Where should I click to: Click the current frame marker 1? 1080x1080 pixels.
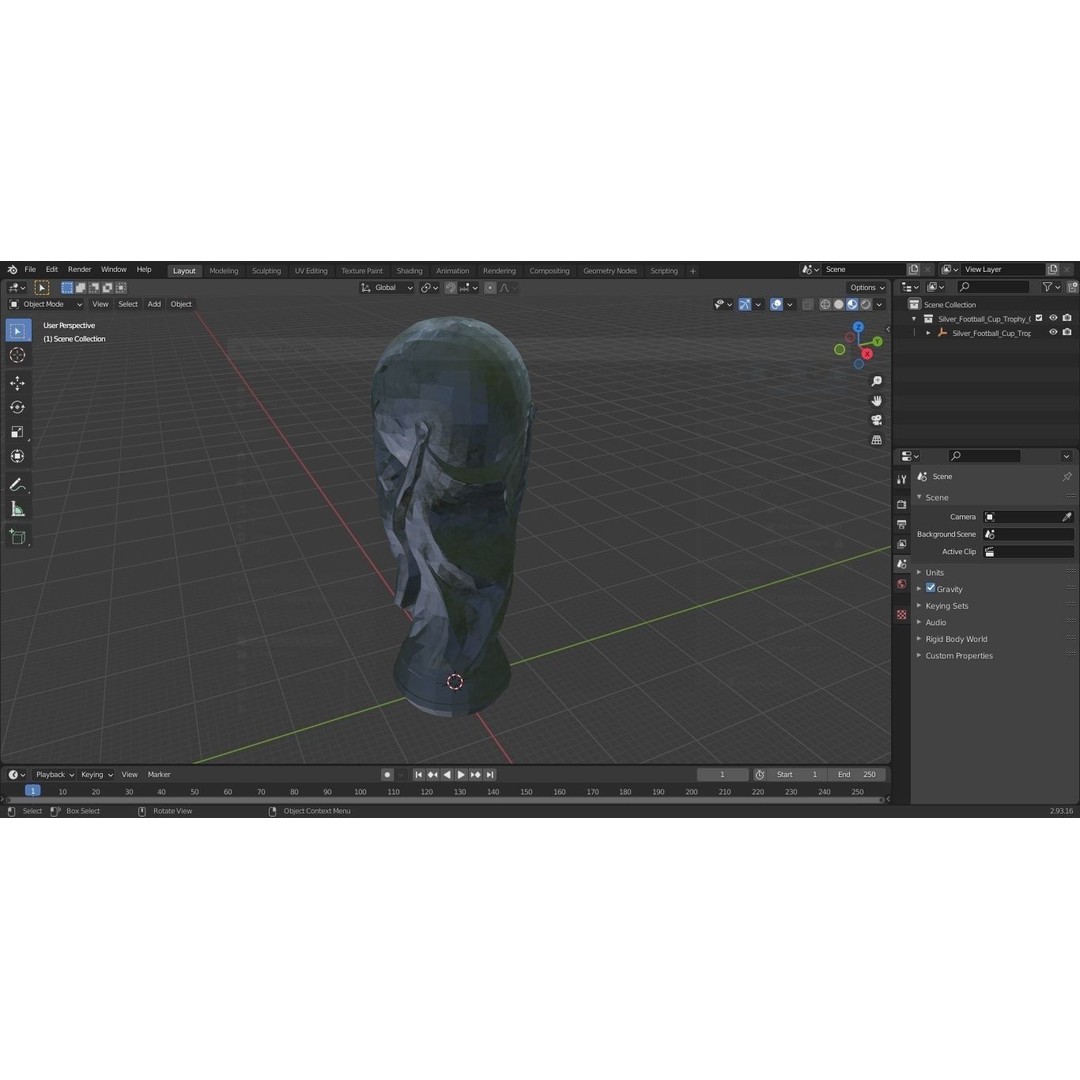32,791
